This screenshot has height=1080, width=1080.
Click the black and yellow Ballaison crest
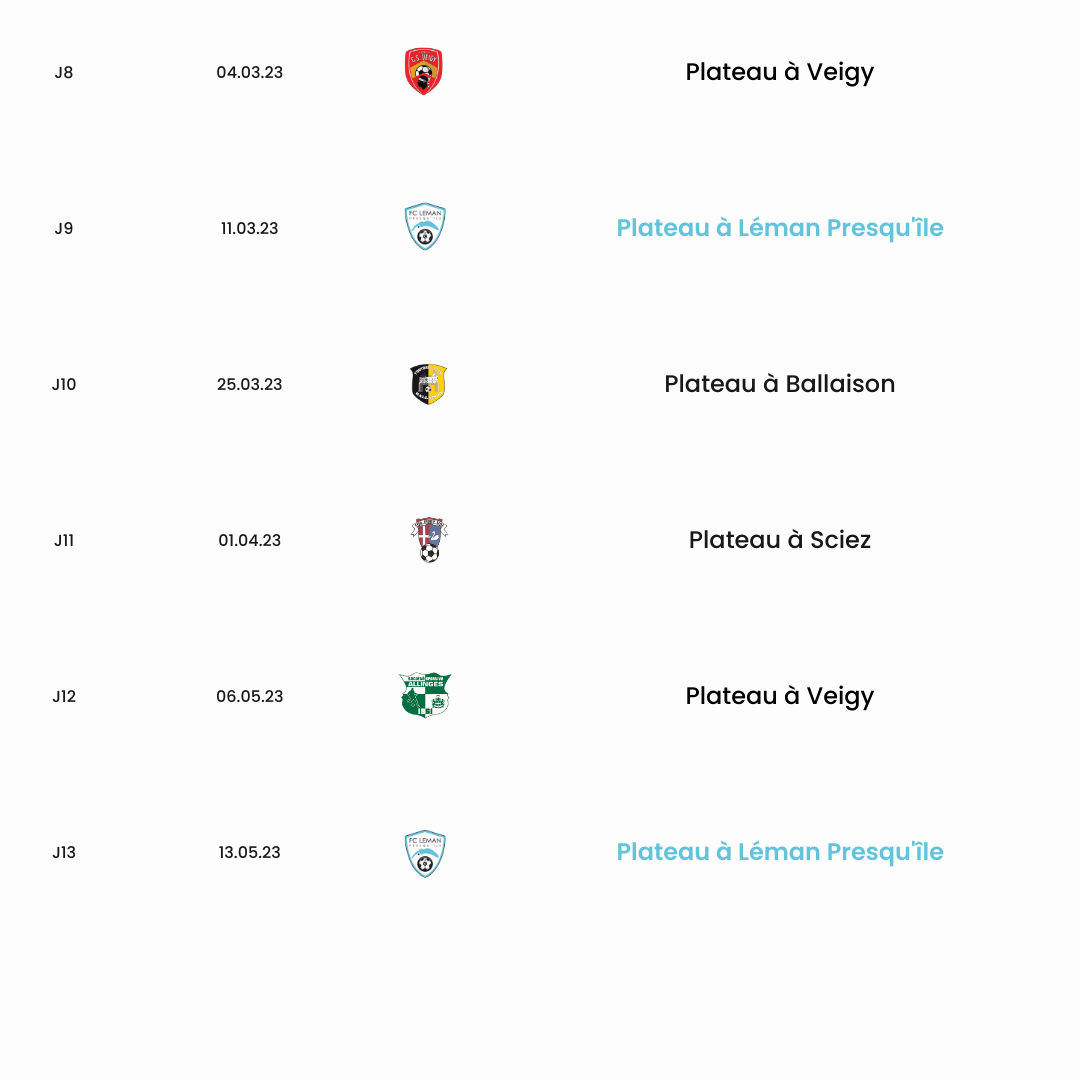(x=428, y=384)
